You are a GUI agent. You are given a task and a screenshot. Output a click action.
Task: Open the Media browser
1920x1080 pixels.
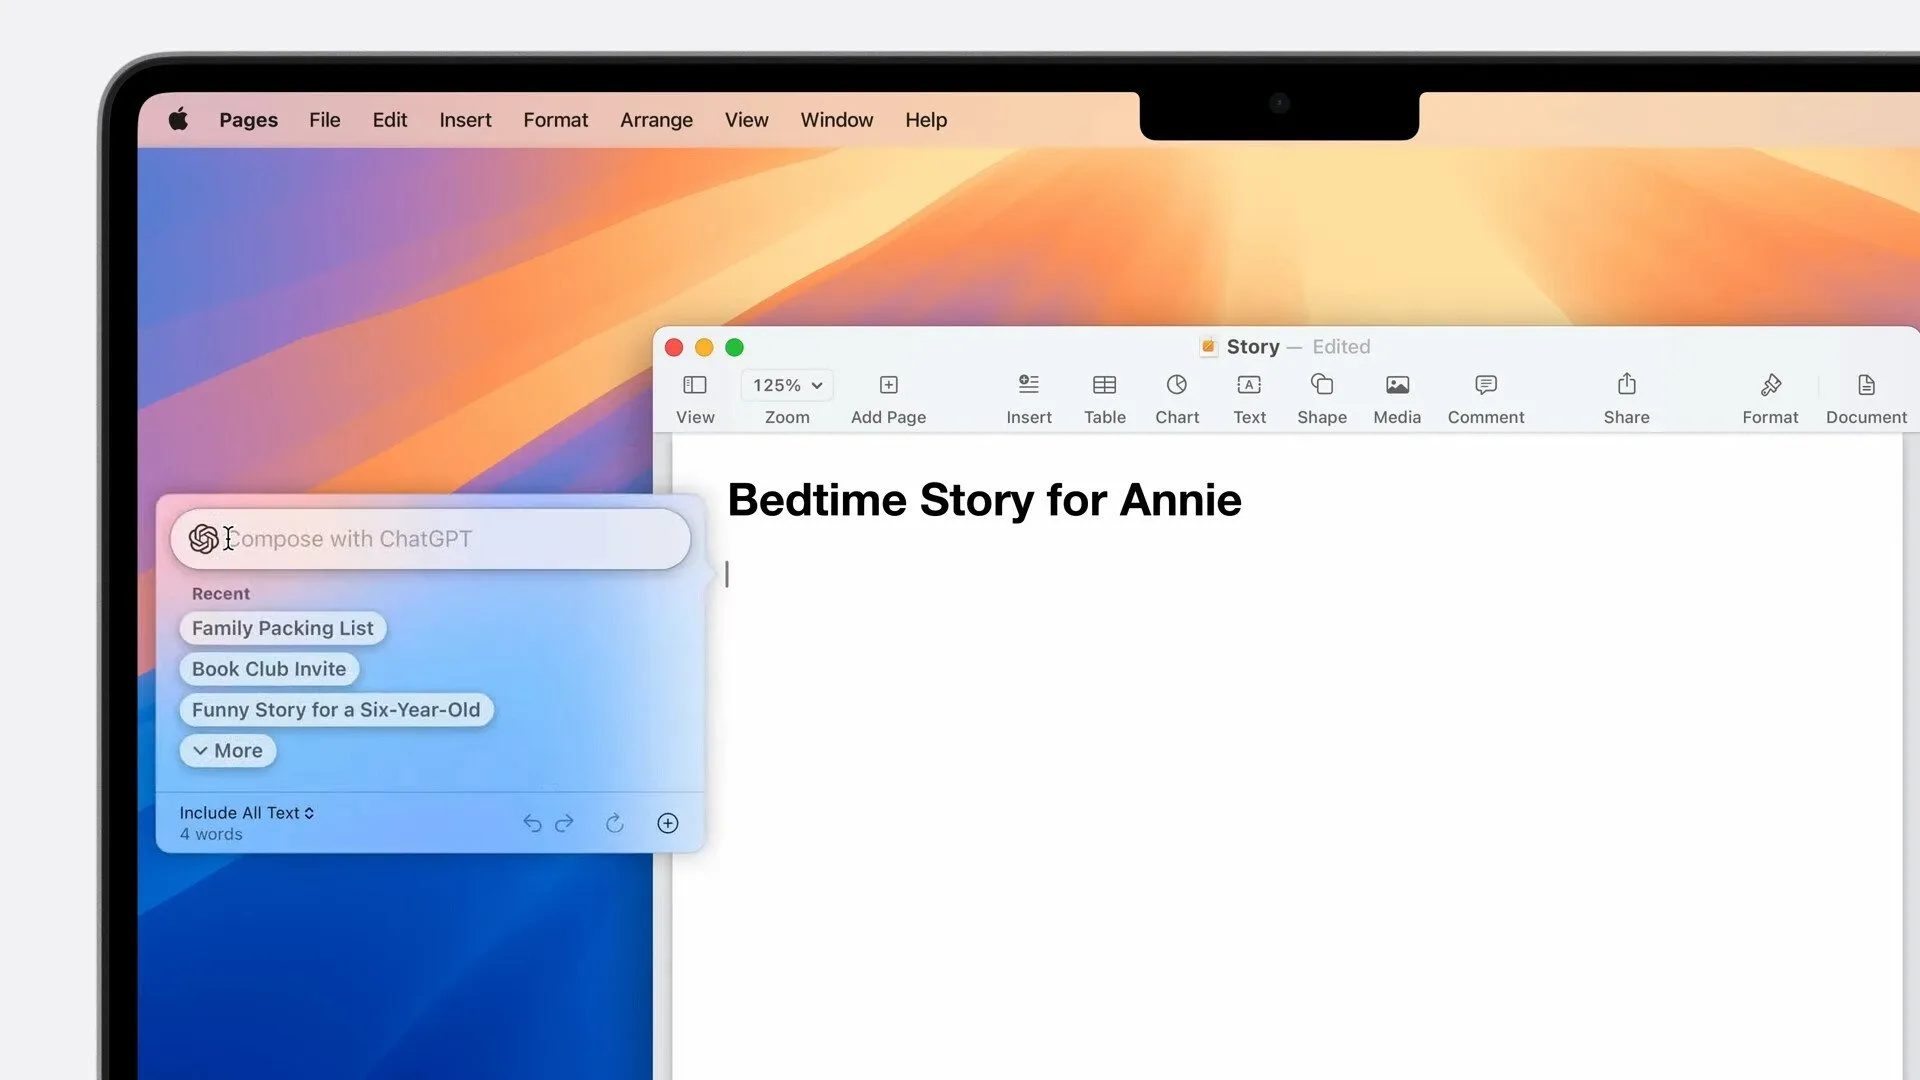point(1396,395)
